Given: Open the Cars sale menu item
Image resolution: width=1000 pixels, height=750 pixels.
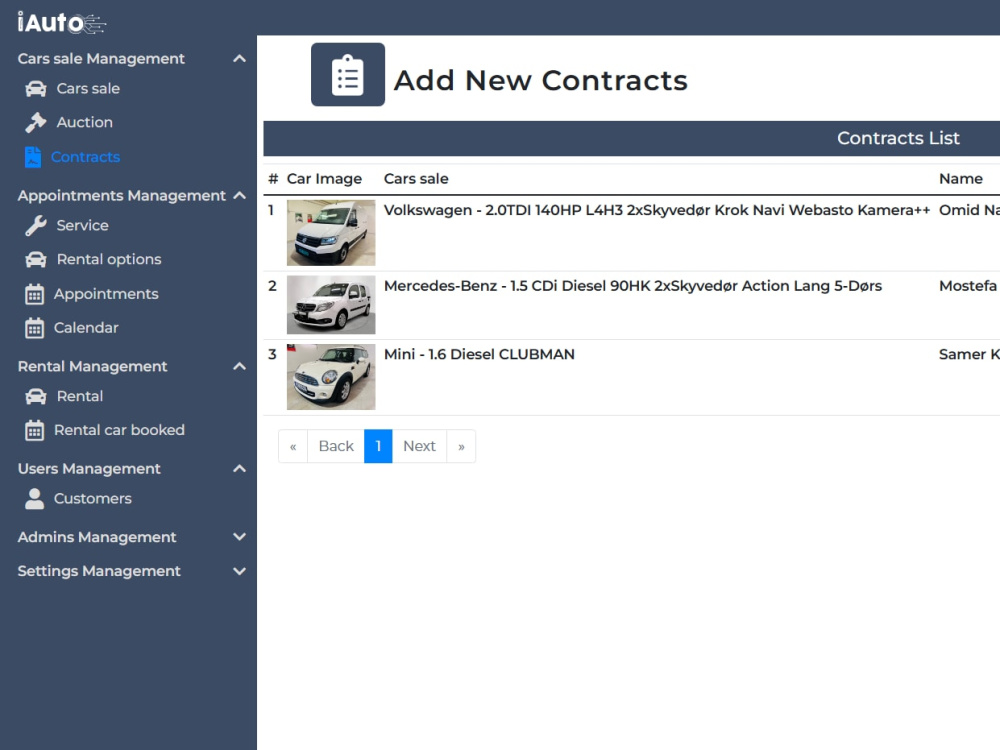Looking at the screenshot, I should coord(88,89).
